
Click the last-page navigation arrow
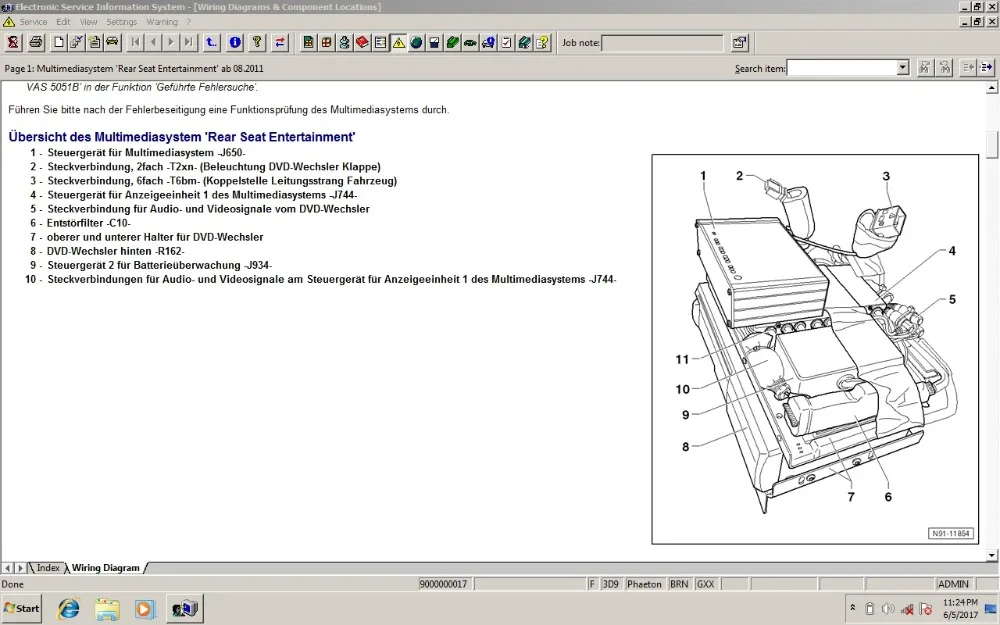189,43
